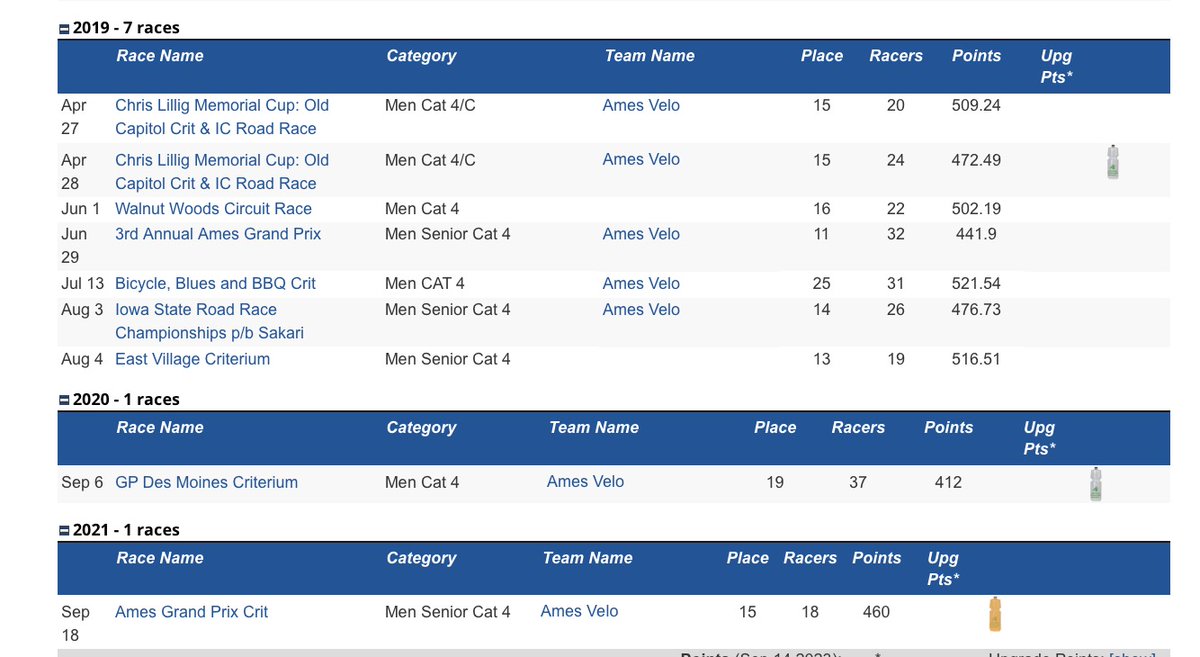This screenshot has height=657, width=1200.
Task: Open Ames Velo team link in Sep 6 row
Action: click(585, 481)
